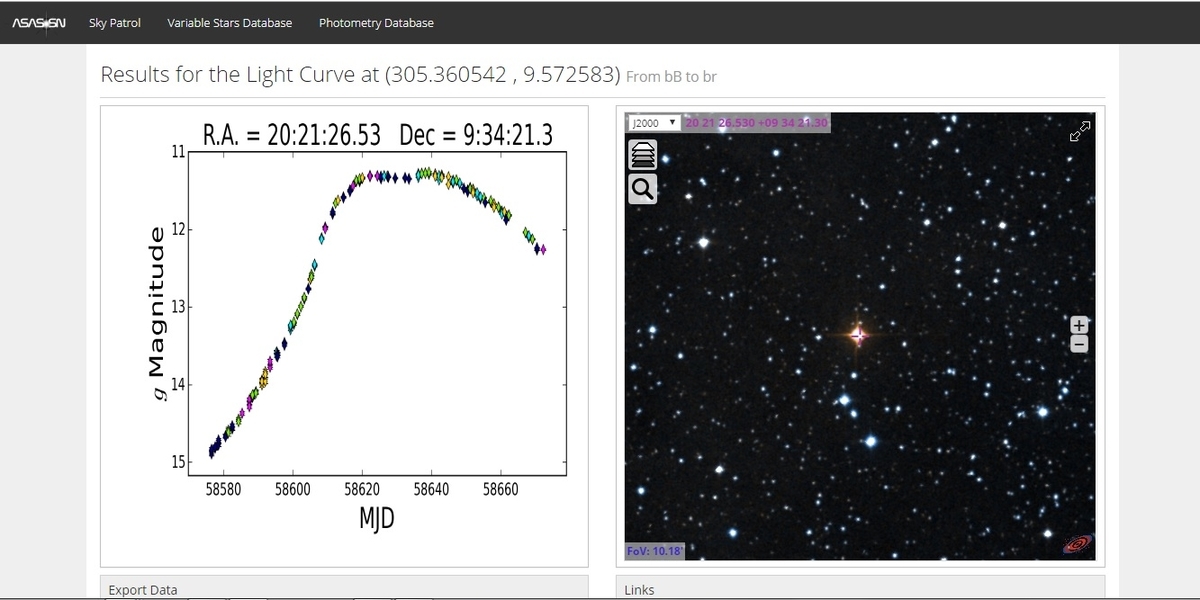The image size is (1200, 600).
Task: Open the Sky Patrol menu item
Action: tap(115, 22)
